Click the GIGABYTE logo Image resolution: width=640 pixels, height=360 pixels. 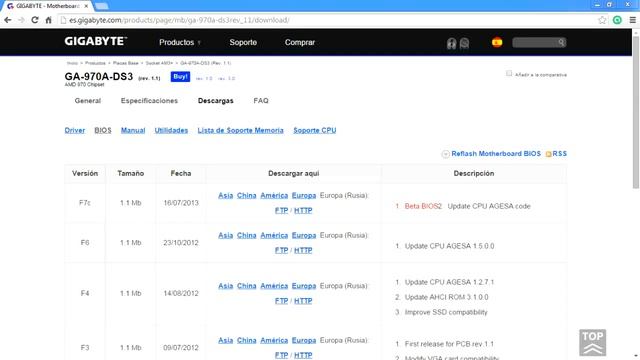coord(96,41)
